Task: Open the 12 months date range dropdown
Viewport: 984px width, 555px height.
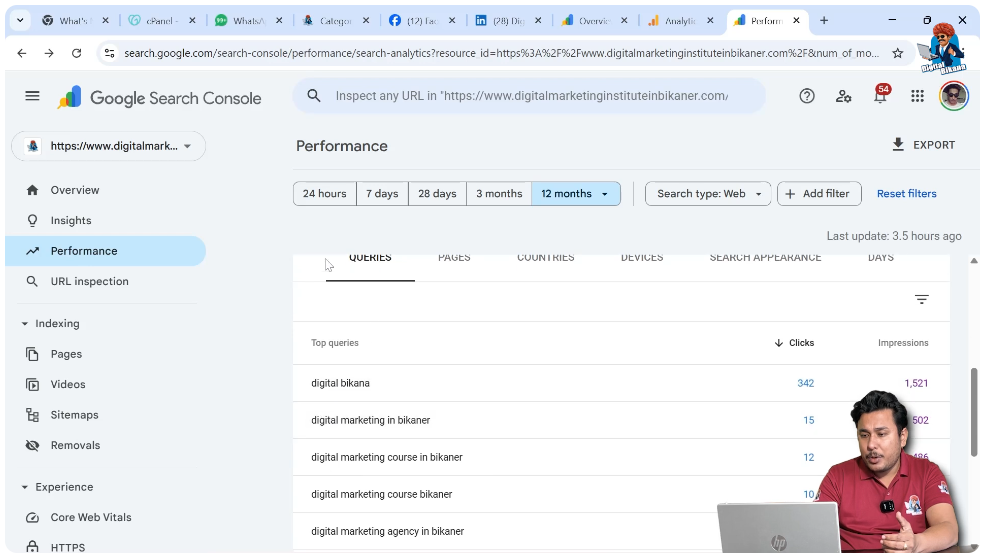Action: 575,193
